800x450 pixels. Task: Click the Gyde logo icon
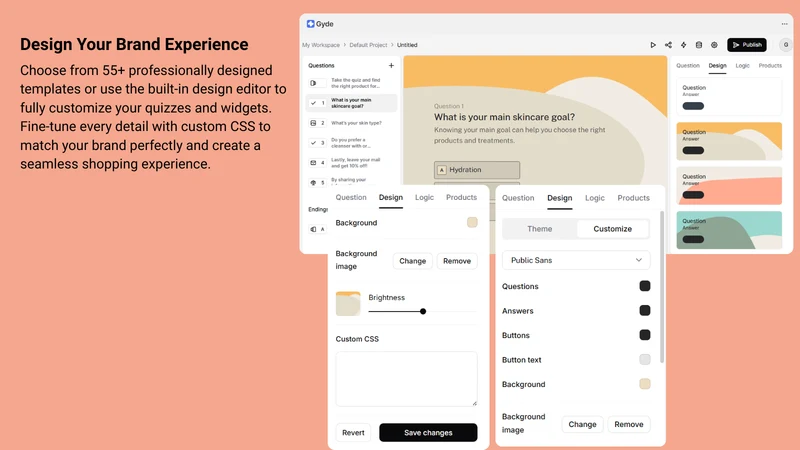point(310,24)
